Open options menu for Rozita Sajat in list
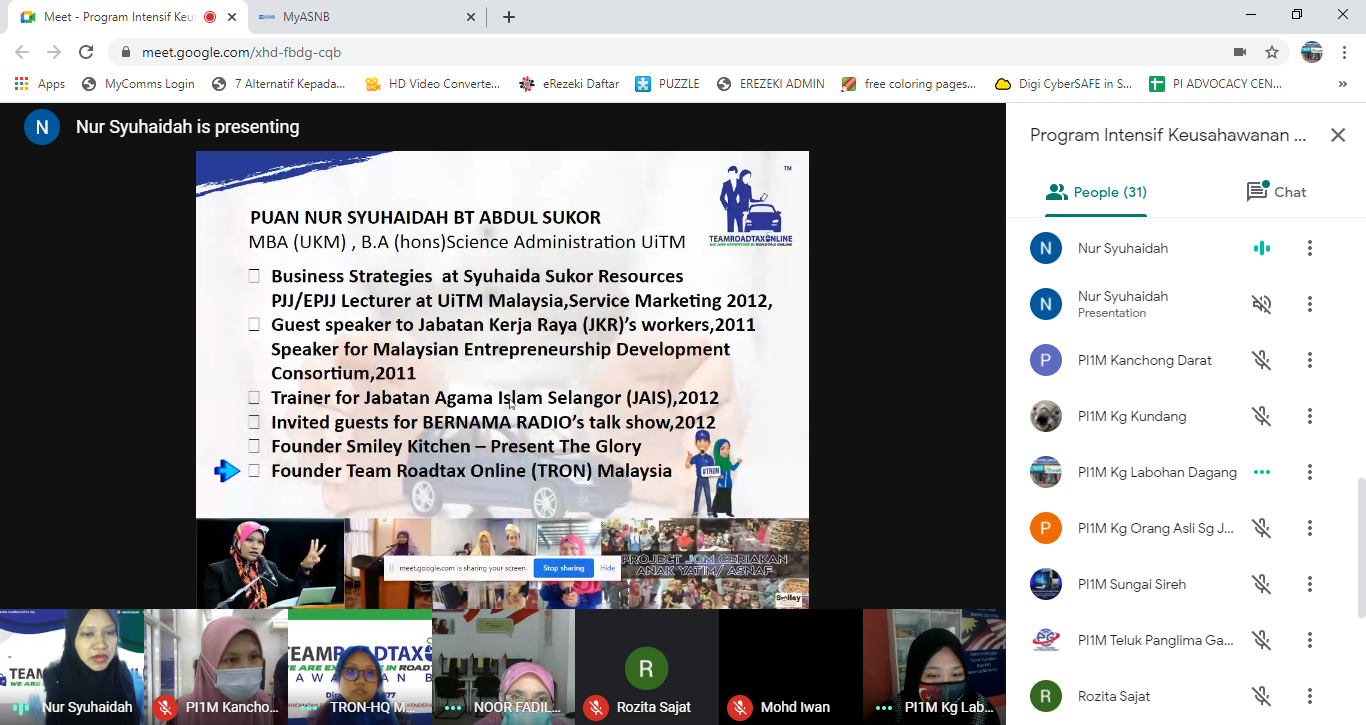 click(1310, 696)
